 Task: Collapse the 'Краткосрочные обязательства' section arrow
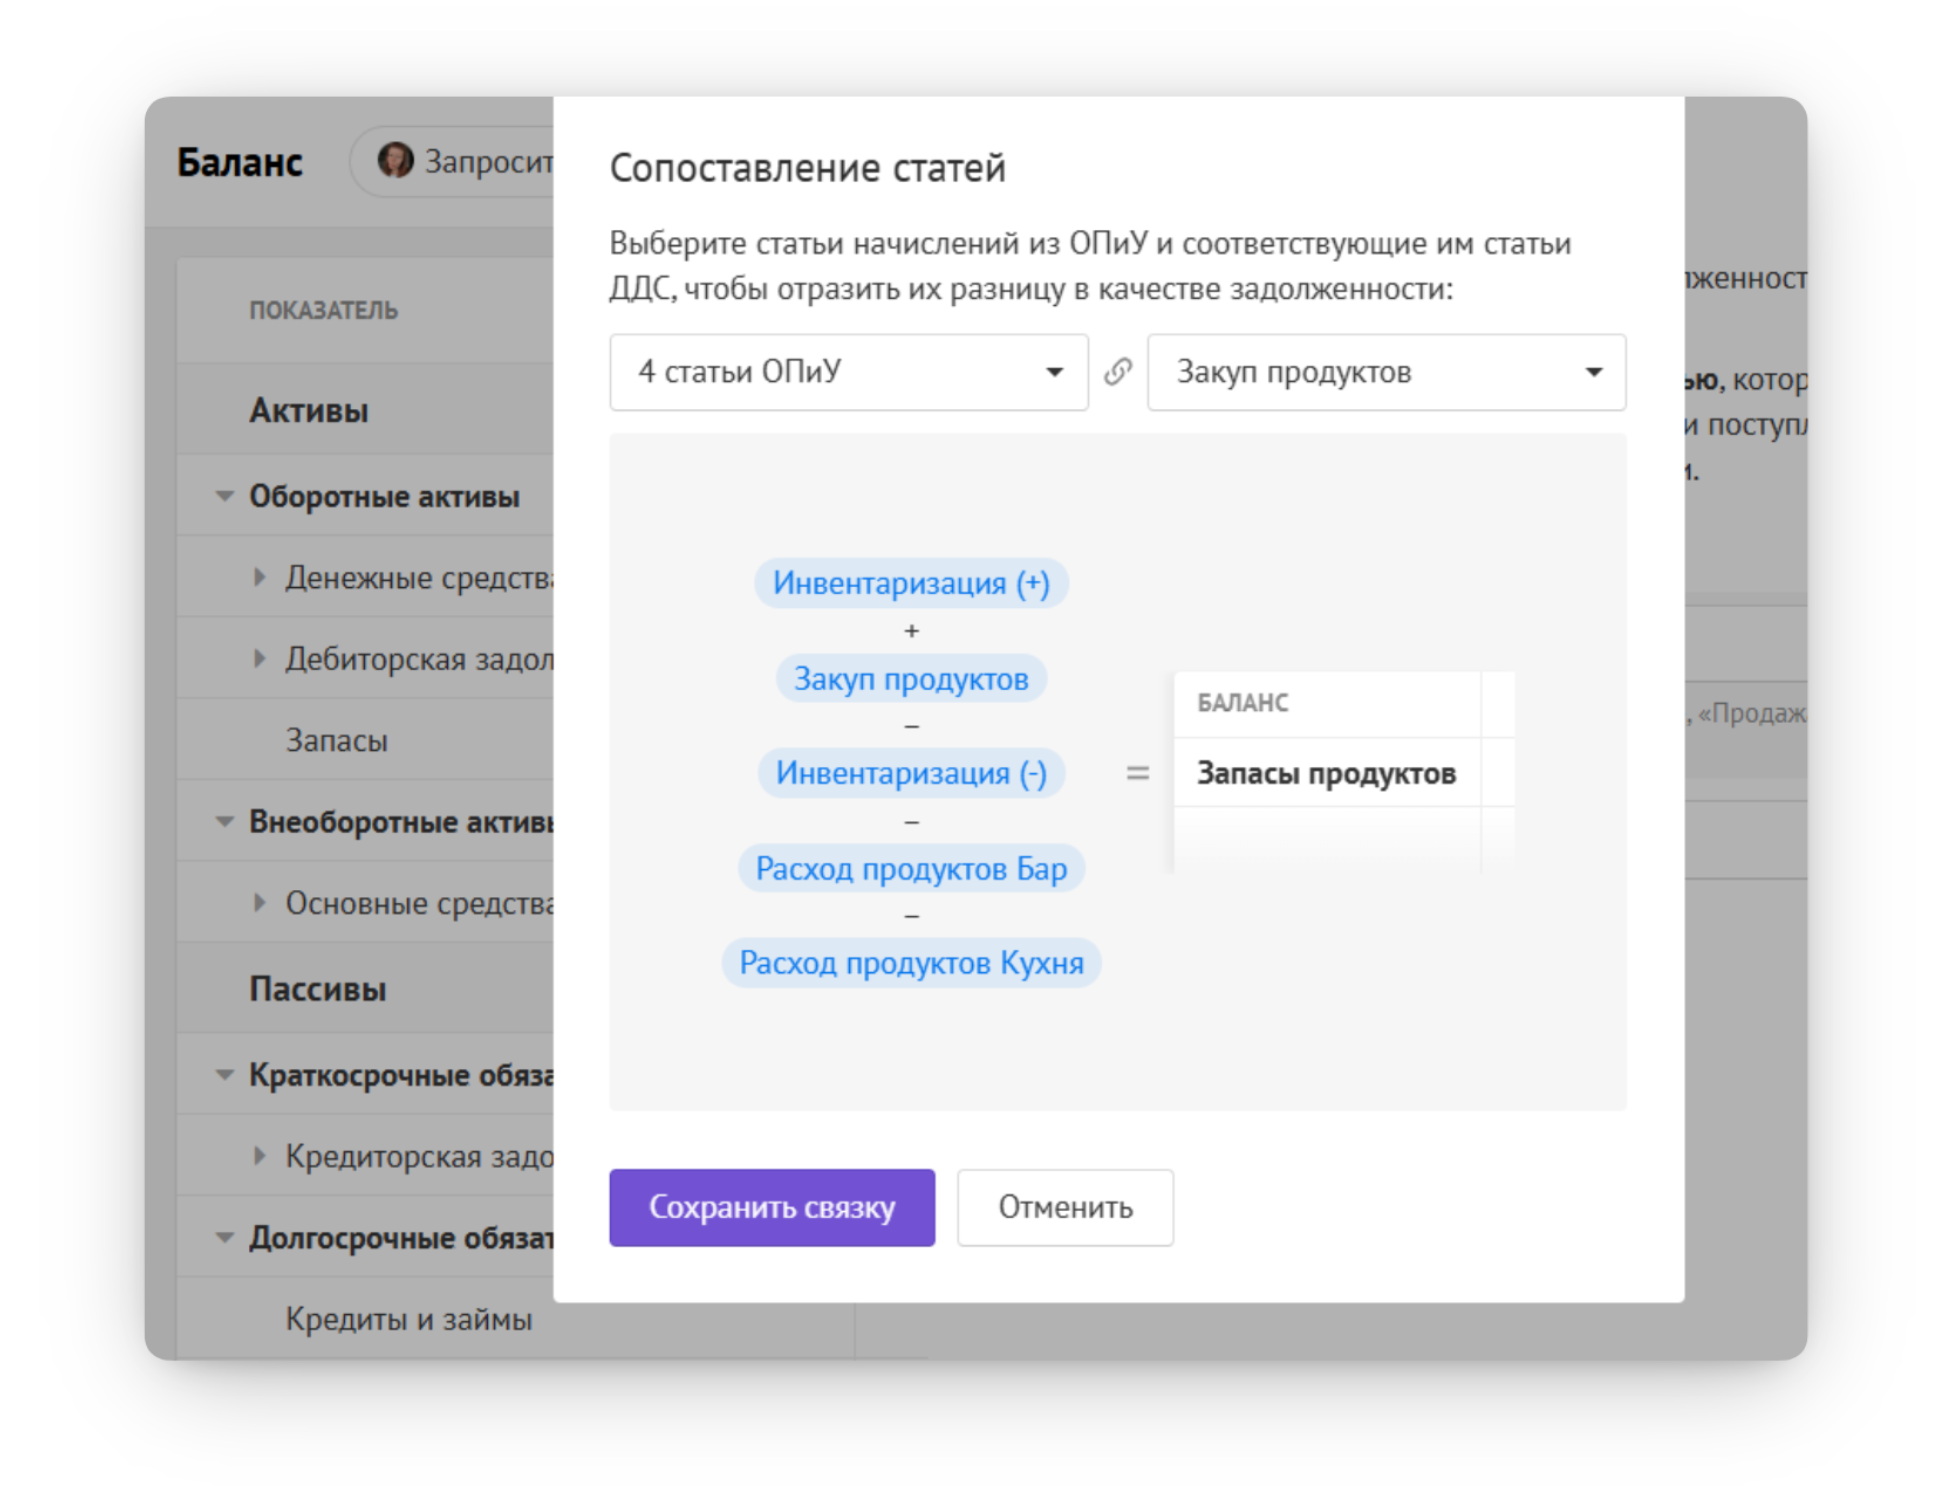click(x=225, y=1075)
